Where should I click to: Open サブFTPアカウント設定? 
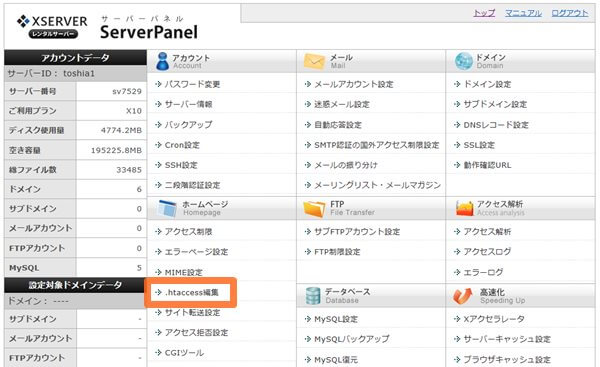pyautogui.click(x=357, y=232)
